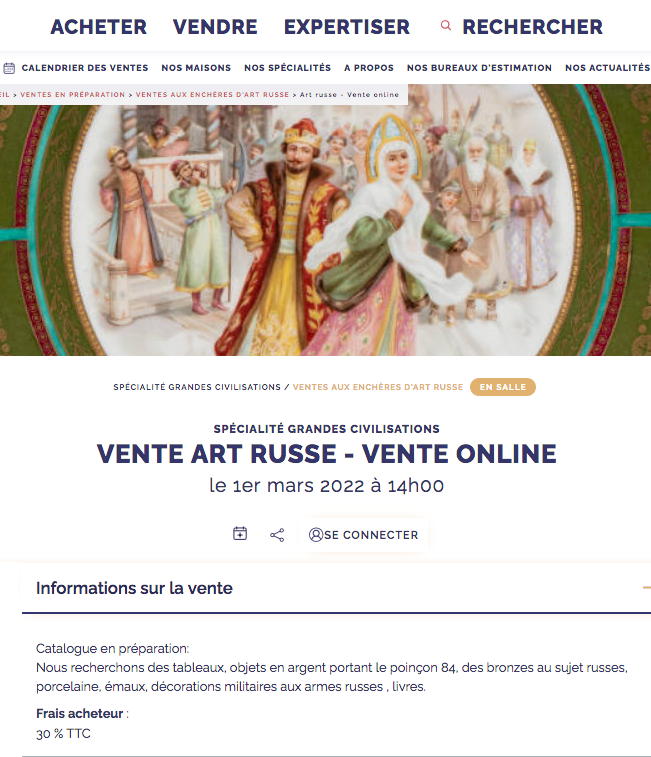Click the user account icon in Se connecter
651x757 pixels.
[315, 535]
